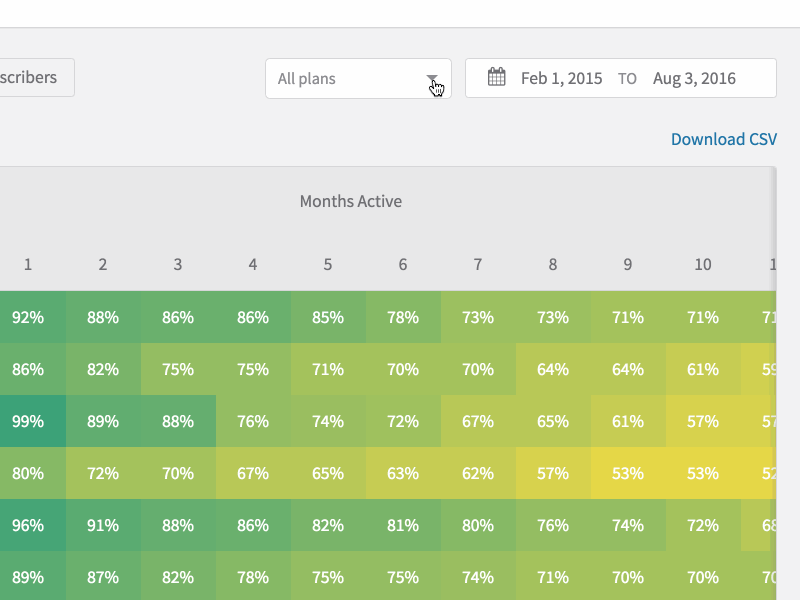Click the TO label between the dates

(627, 78)
